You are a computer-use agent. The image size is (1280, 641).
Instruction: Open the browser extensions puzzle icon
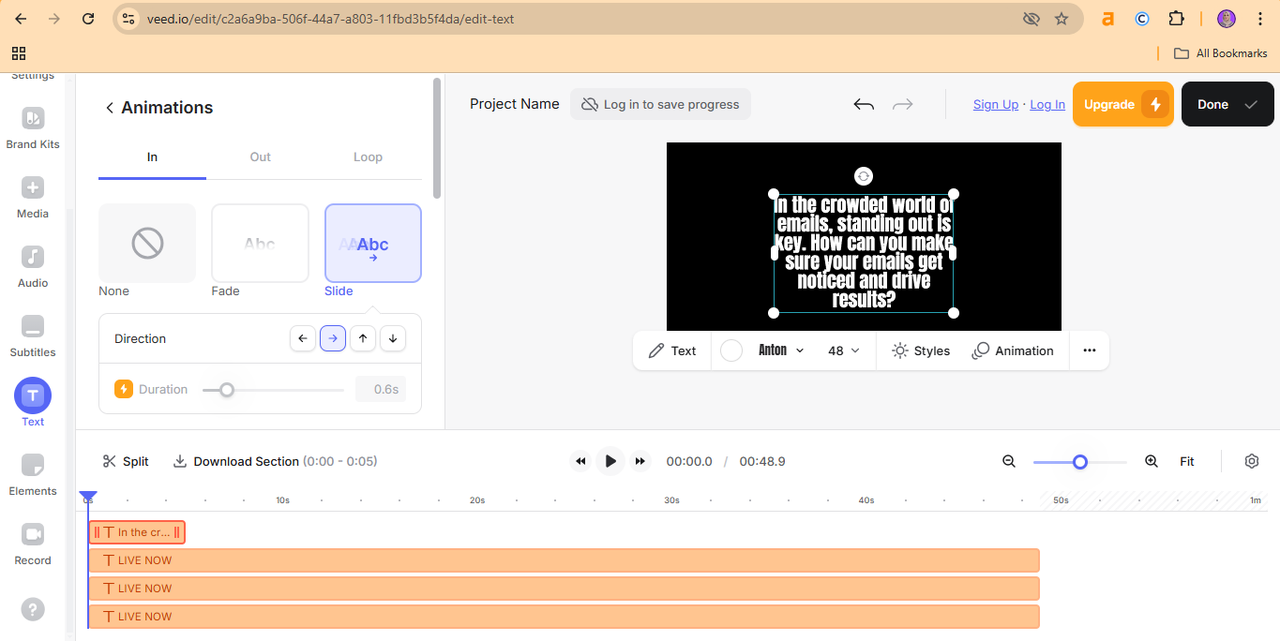pos(1176,19)
